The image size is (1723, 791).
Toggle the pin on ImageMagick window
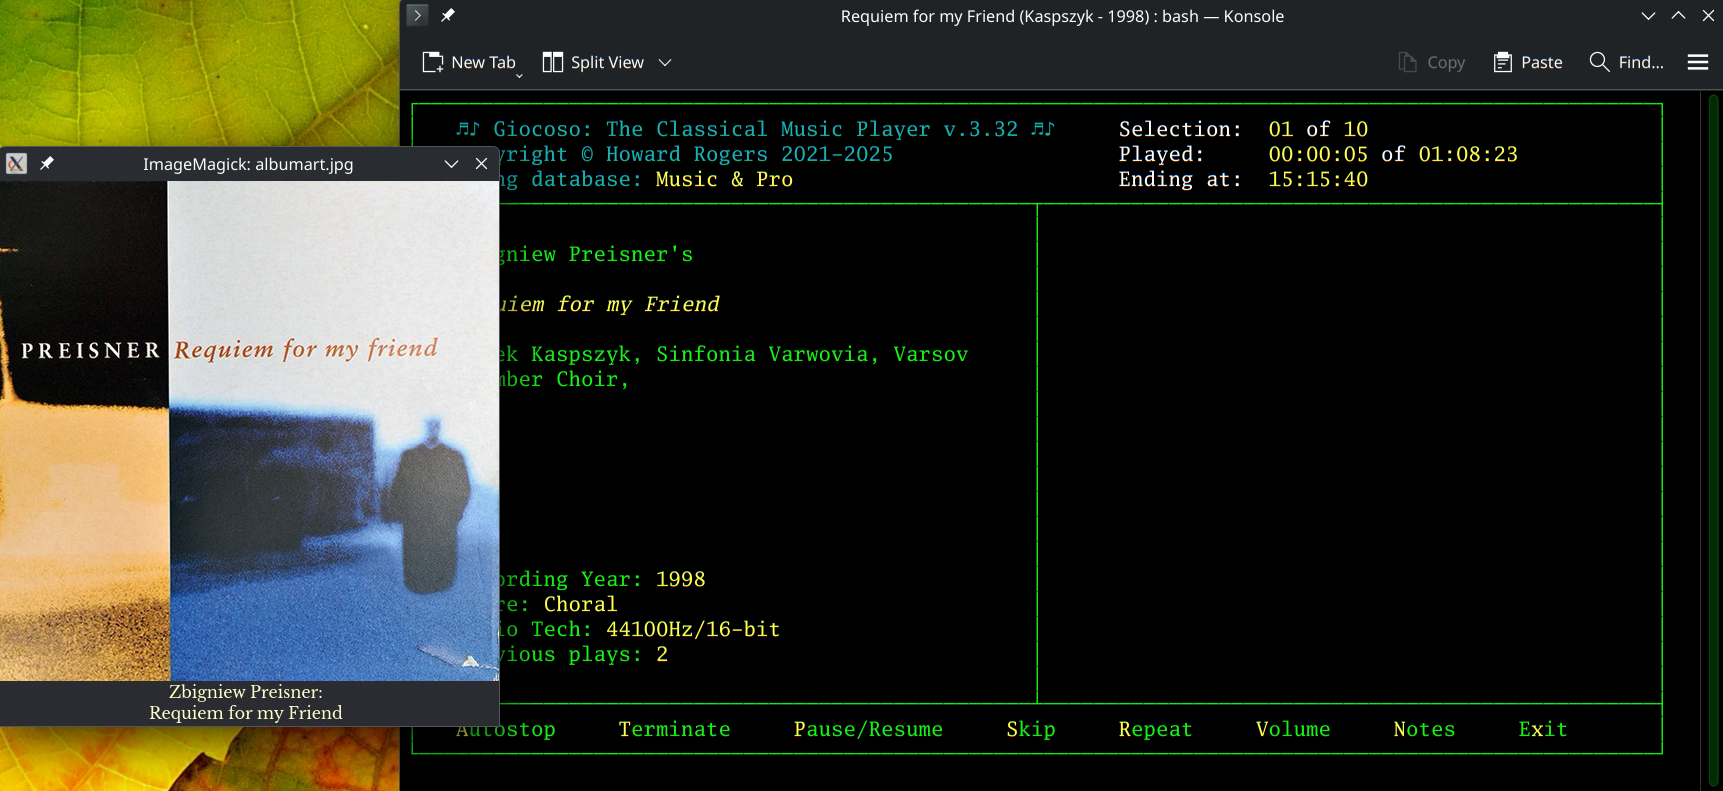pos(46,164)
